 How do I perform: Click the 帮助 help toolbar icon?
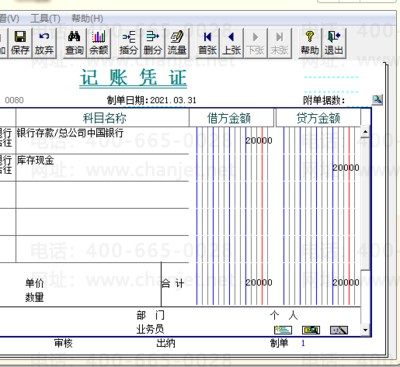pyautogui.click(x=310, y=43)
